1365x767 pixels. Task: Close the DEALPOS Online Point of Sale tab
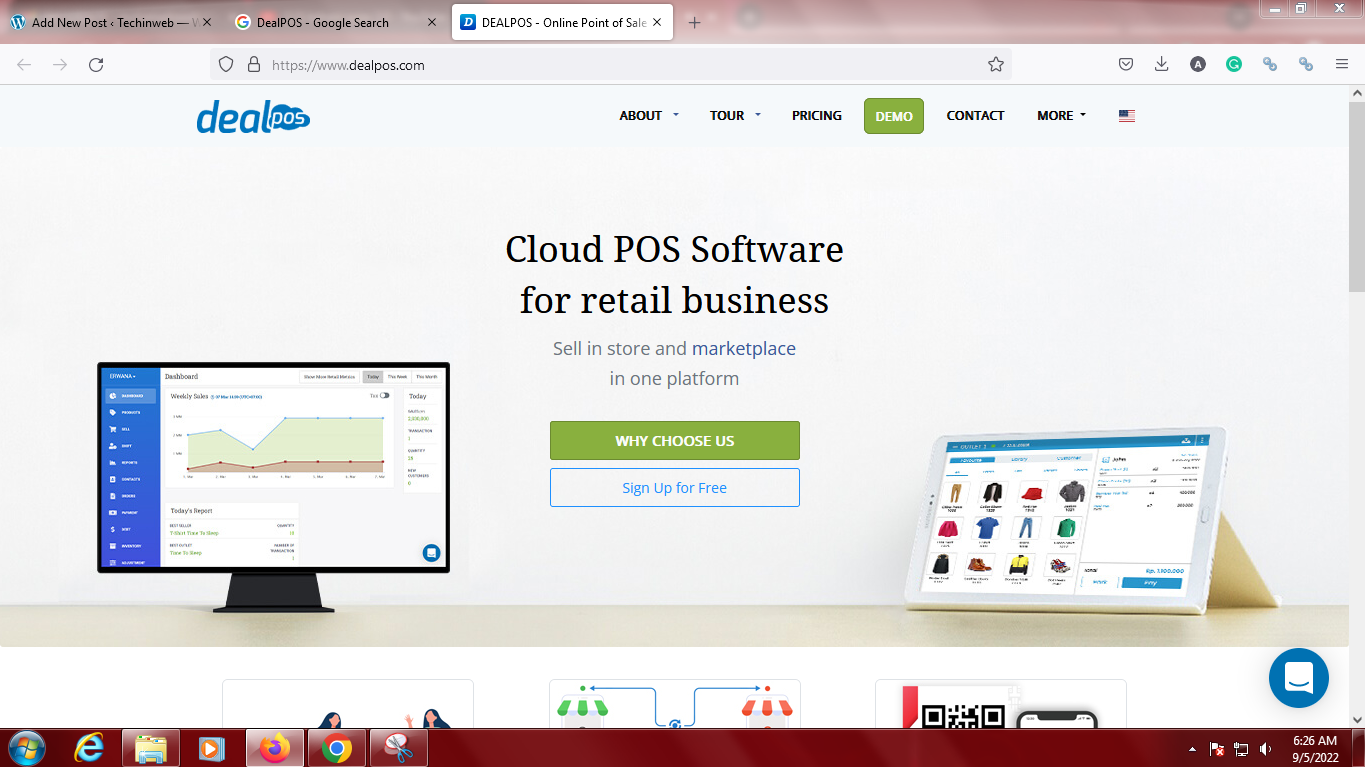click(657, 22)
